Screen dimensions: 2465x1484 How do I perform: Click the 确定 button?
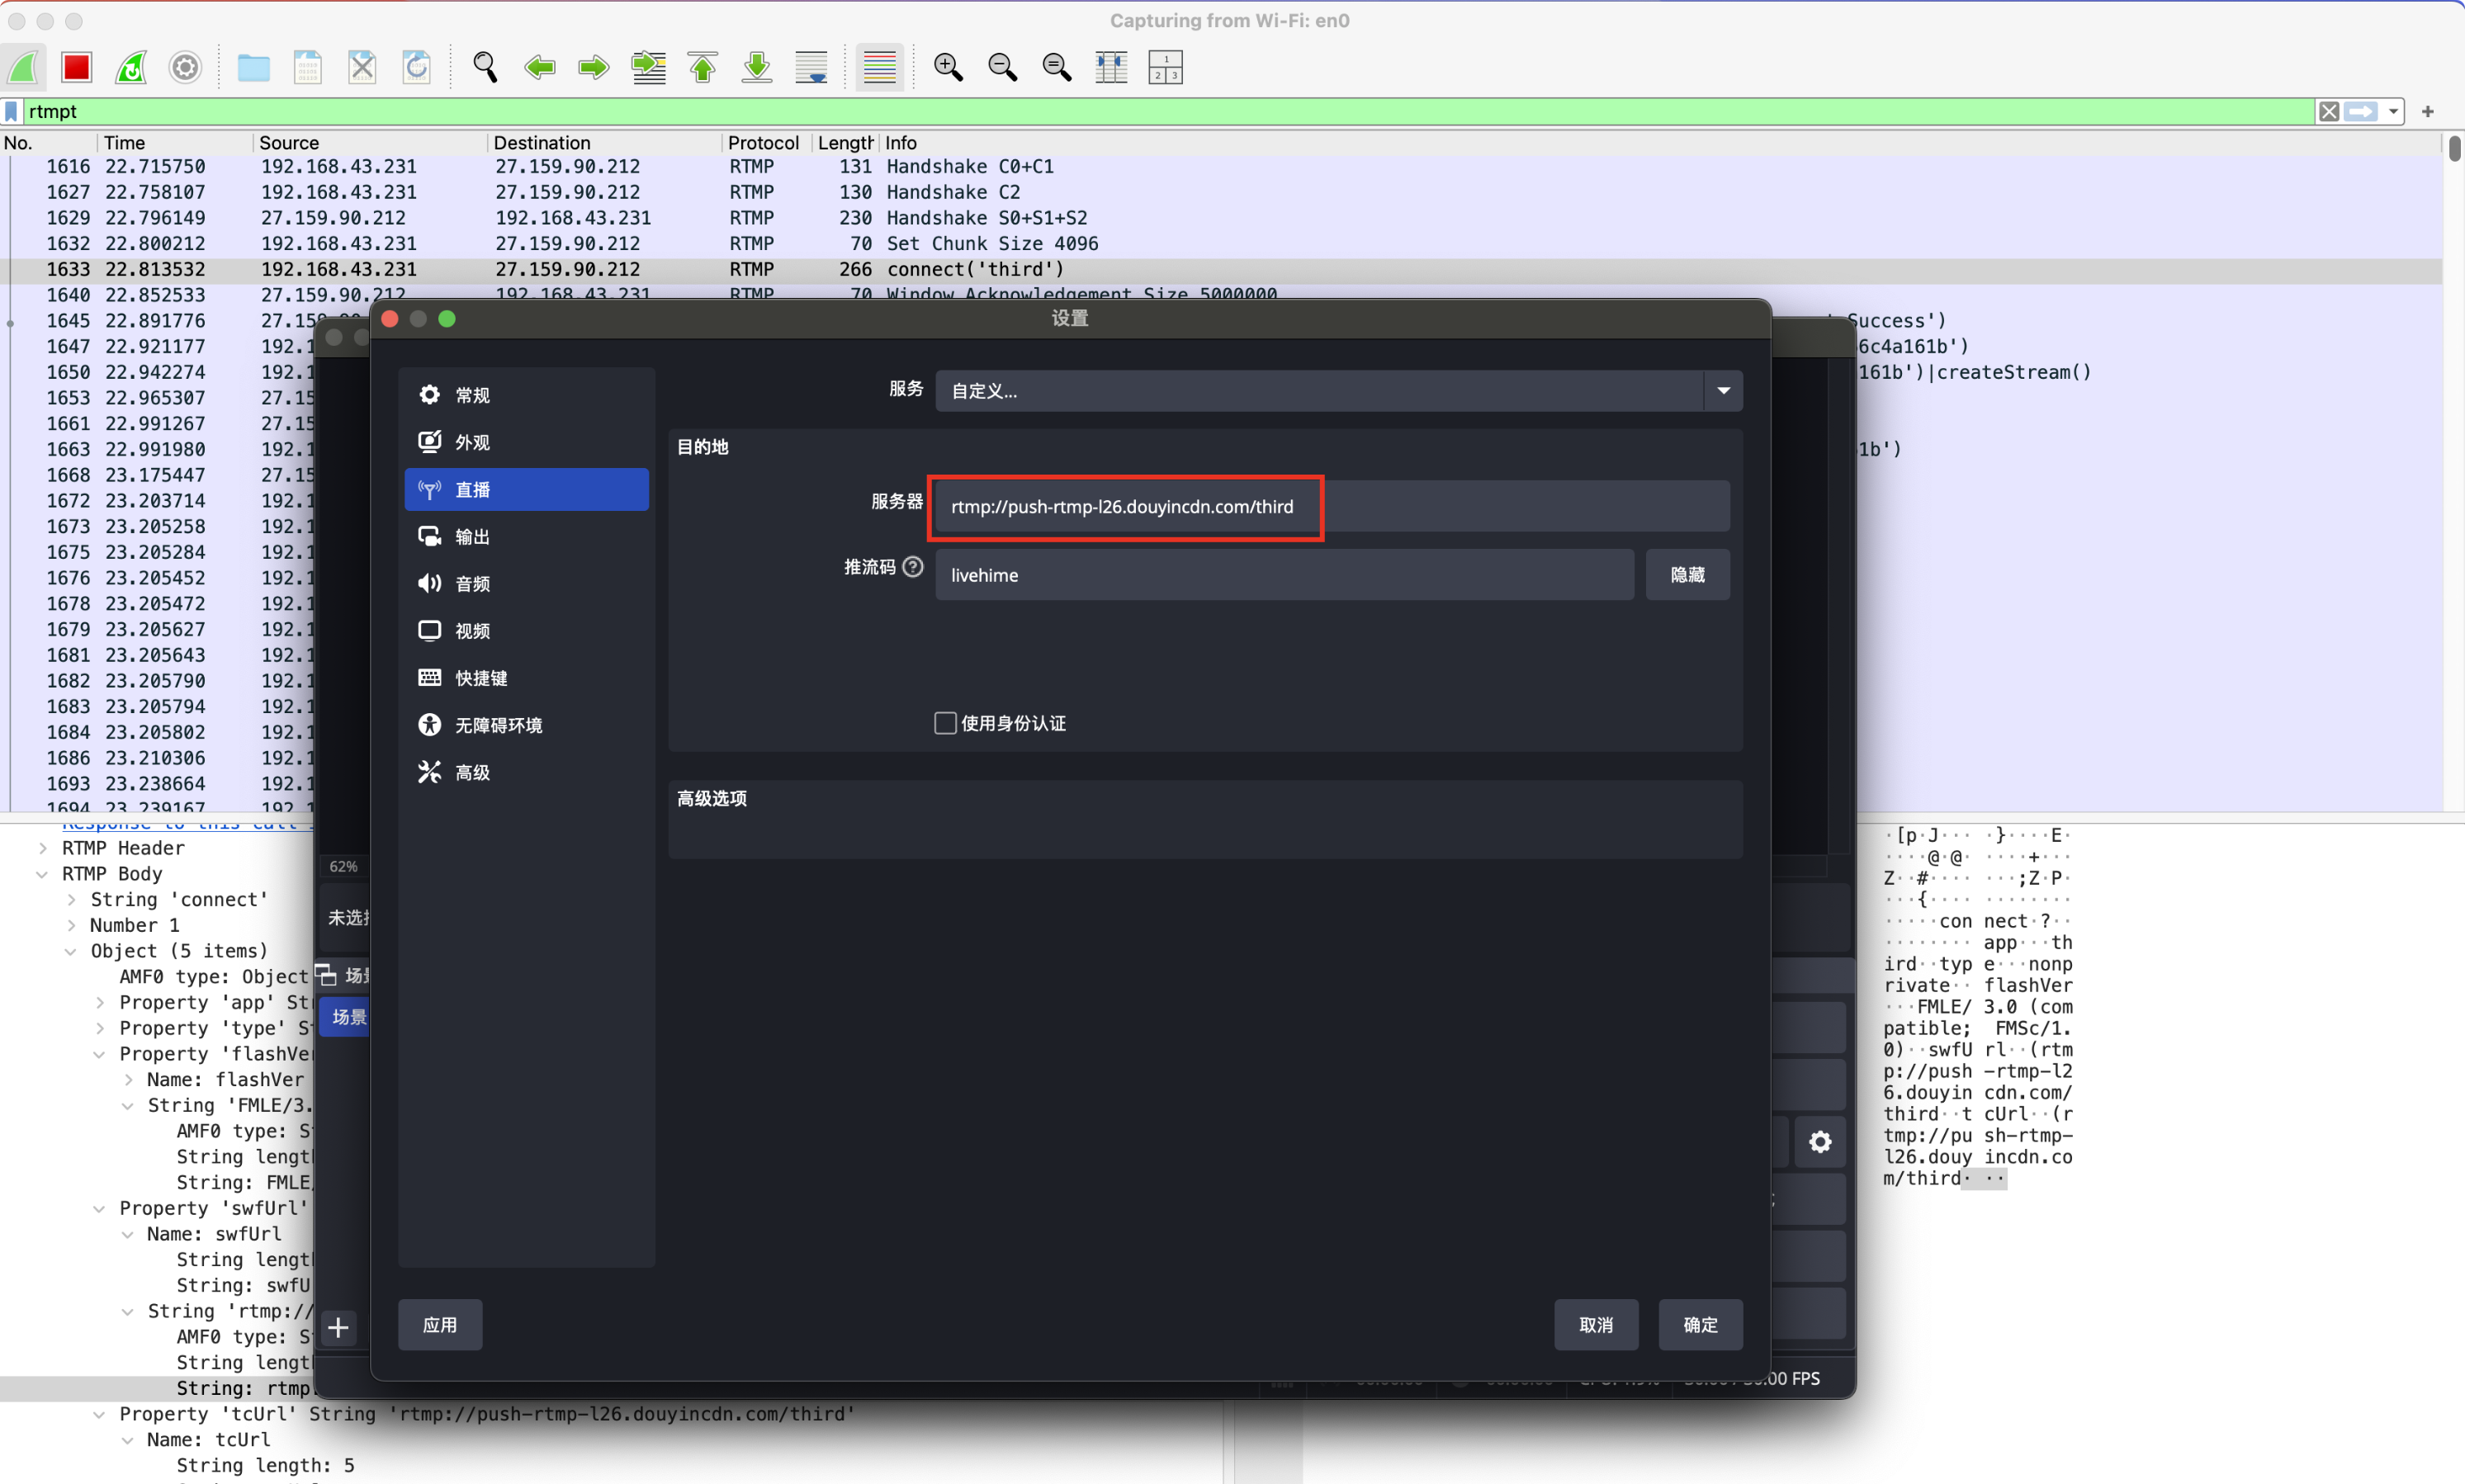click(x=1700, y=1325)
